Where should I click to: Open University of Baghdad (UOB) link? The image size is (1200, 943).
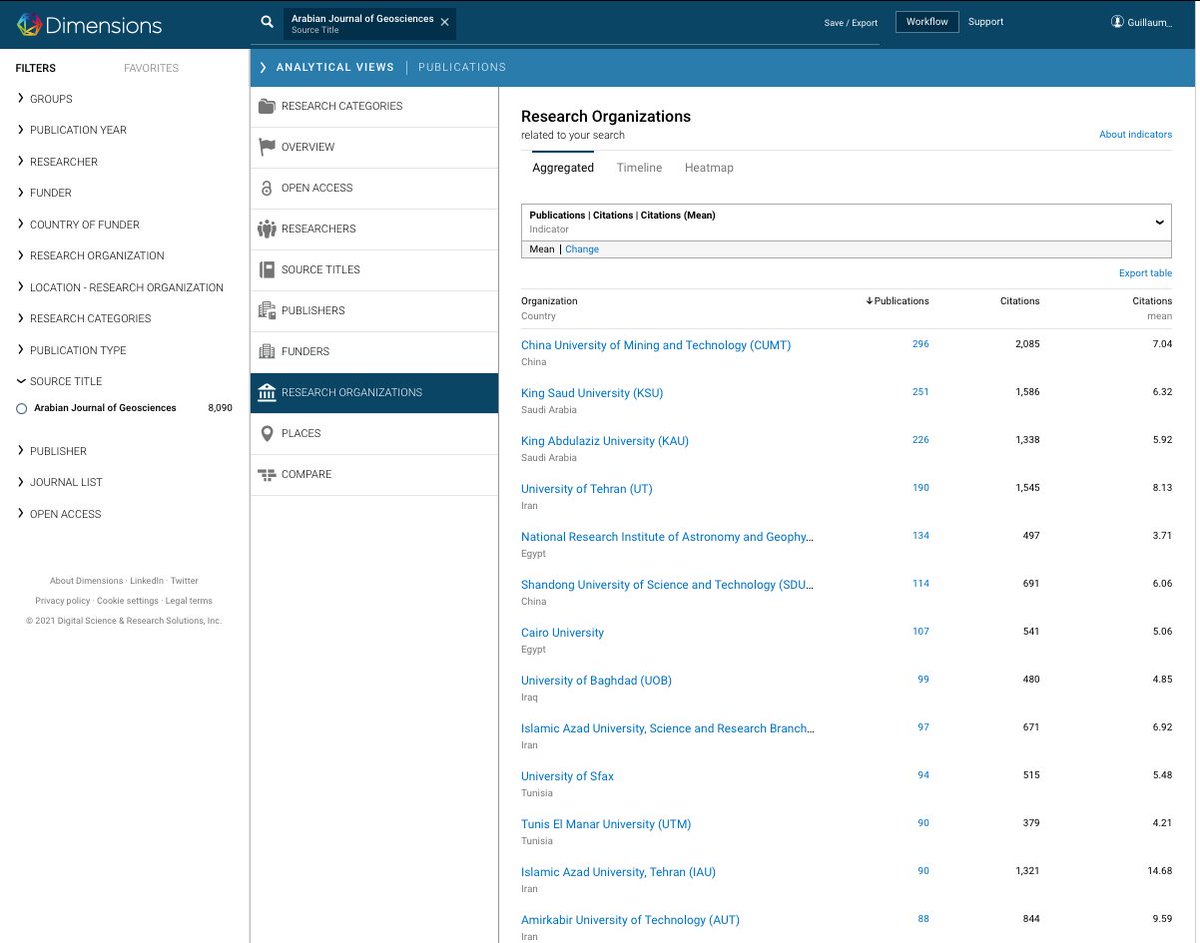[596, 681]
